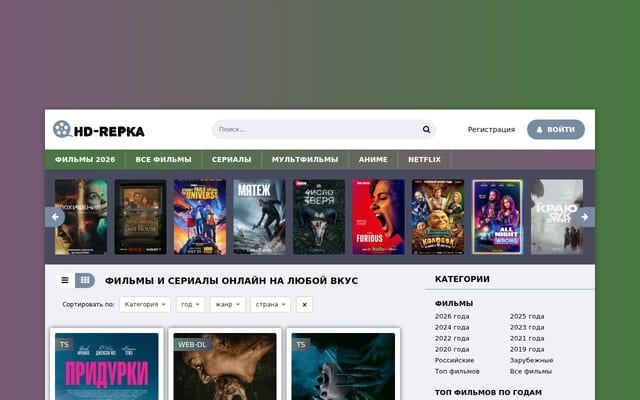Open the NETFLIX menu item

coord(424,160)
